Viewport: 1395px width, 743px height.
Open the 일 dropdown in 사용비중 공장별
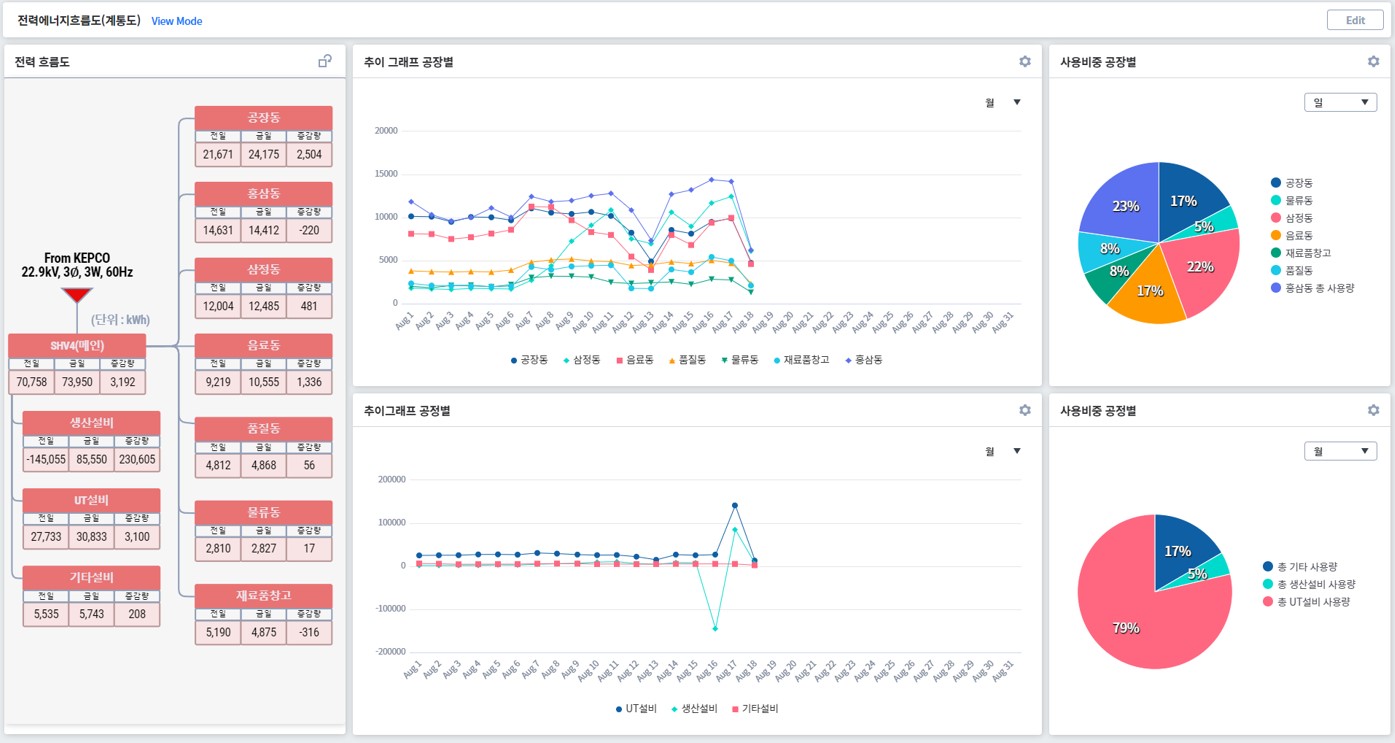[1340, 103]
